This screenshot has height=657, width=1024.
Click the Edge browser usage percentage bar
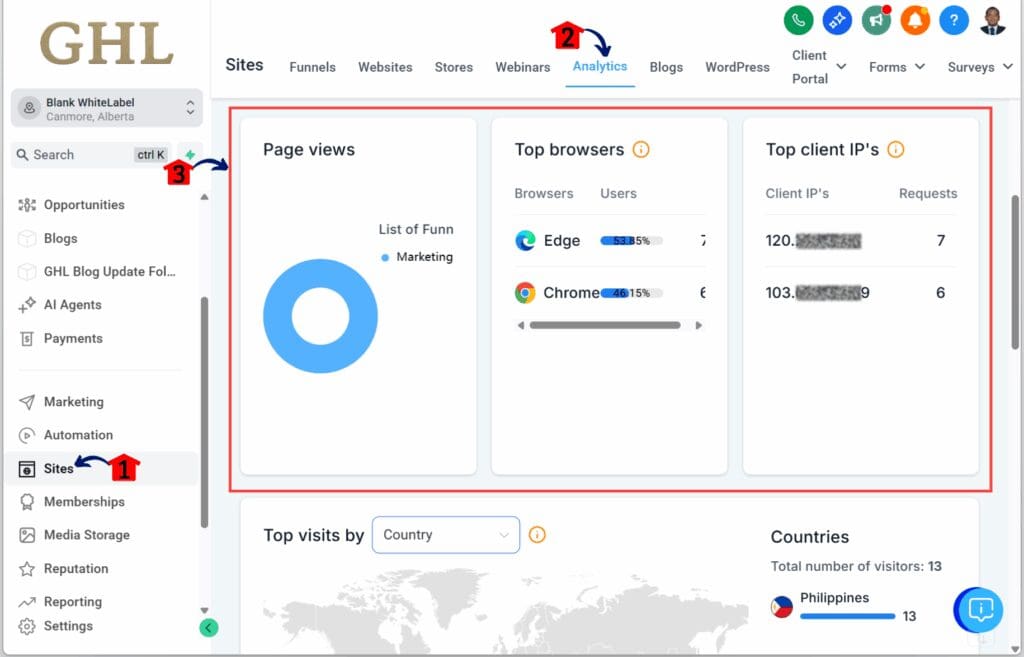click(x=629, y=240)
